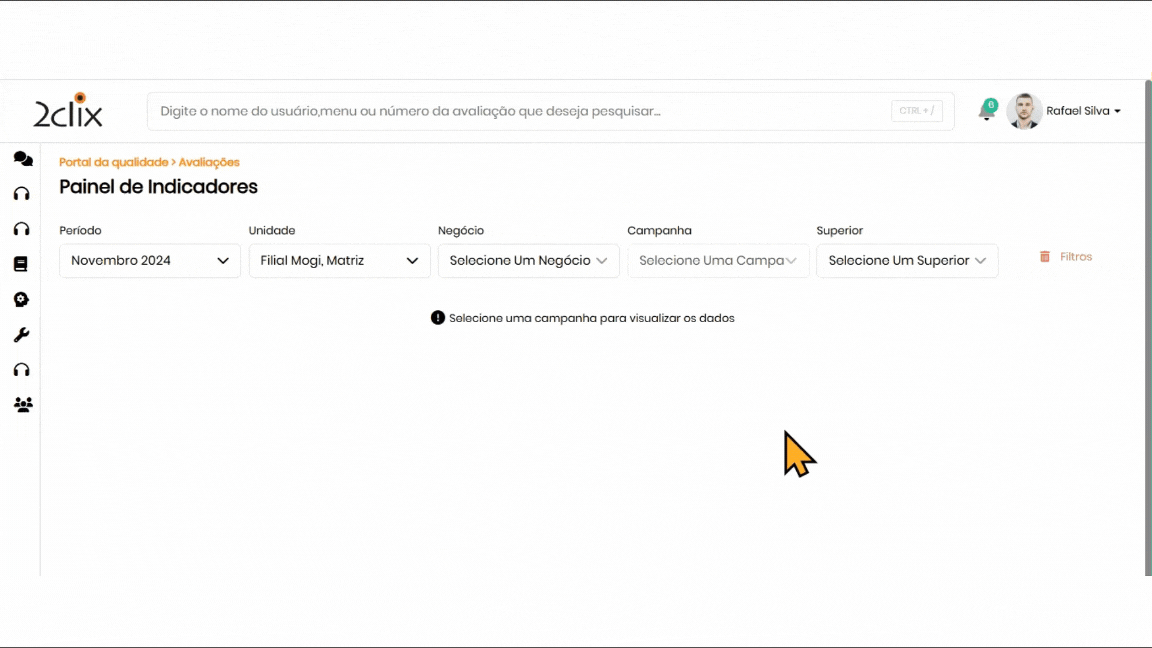Open the Selecione Um Negócio dropdown
This screenshot has width=1152, height=648.
(528, 261)
